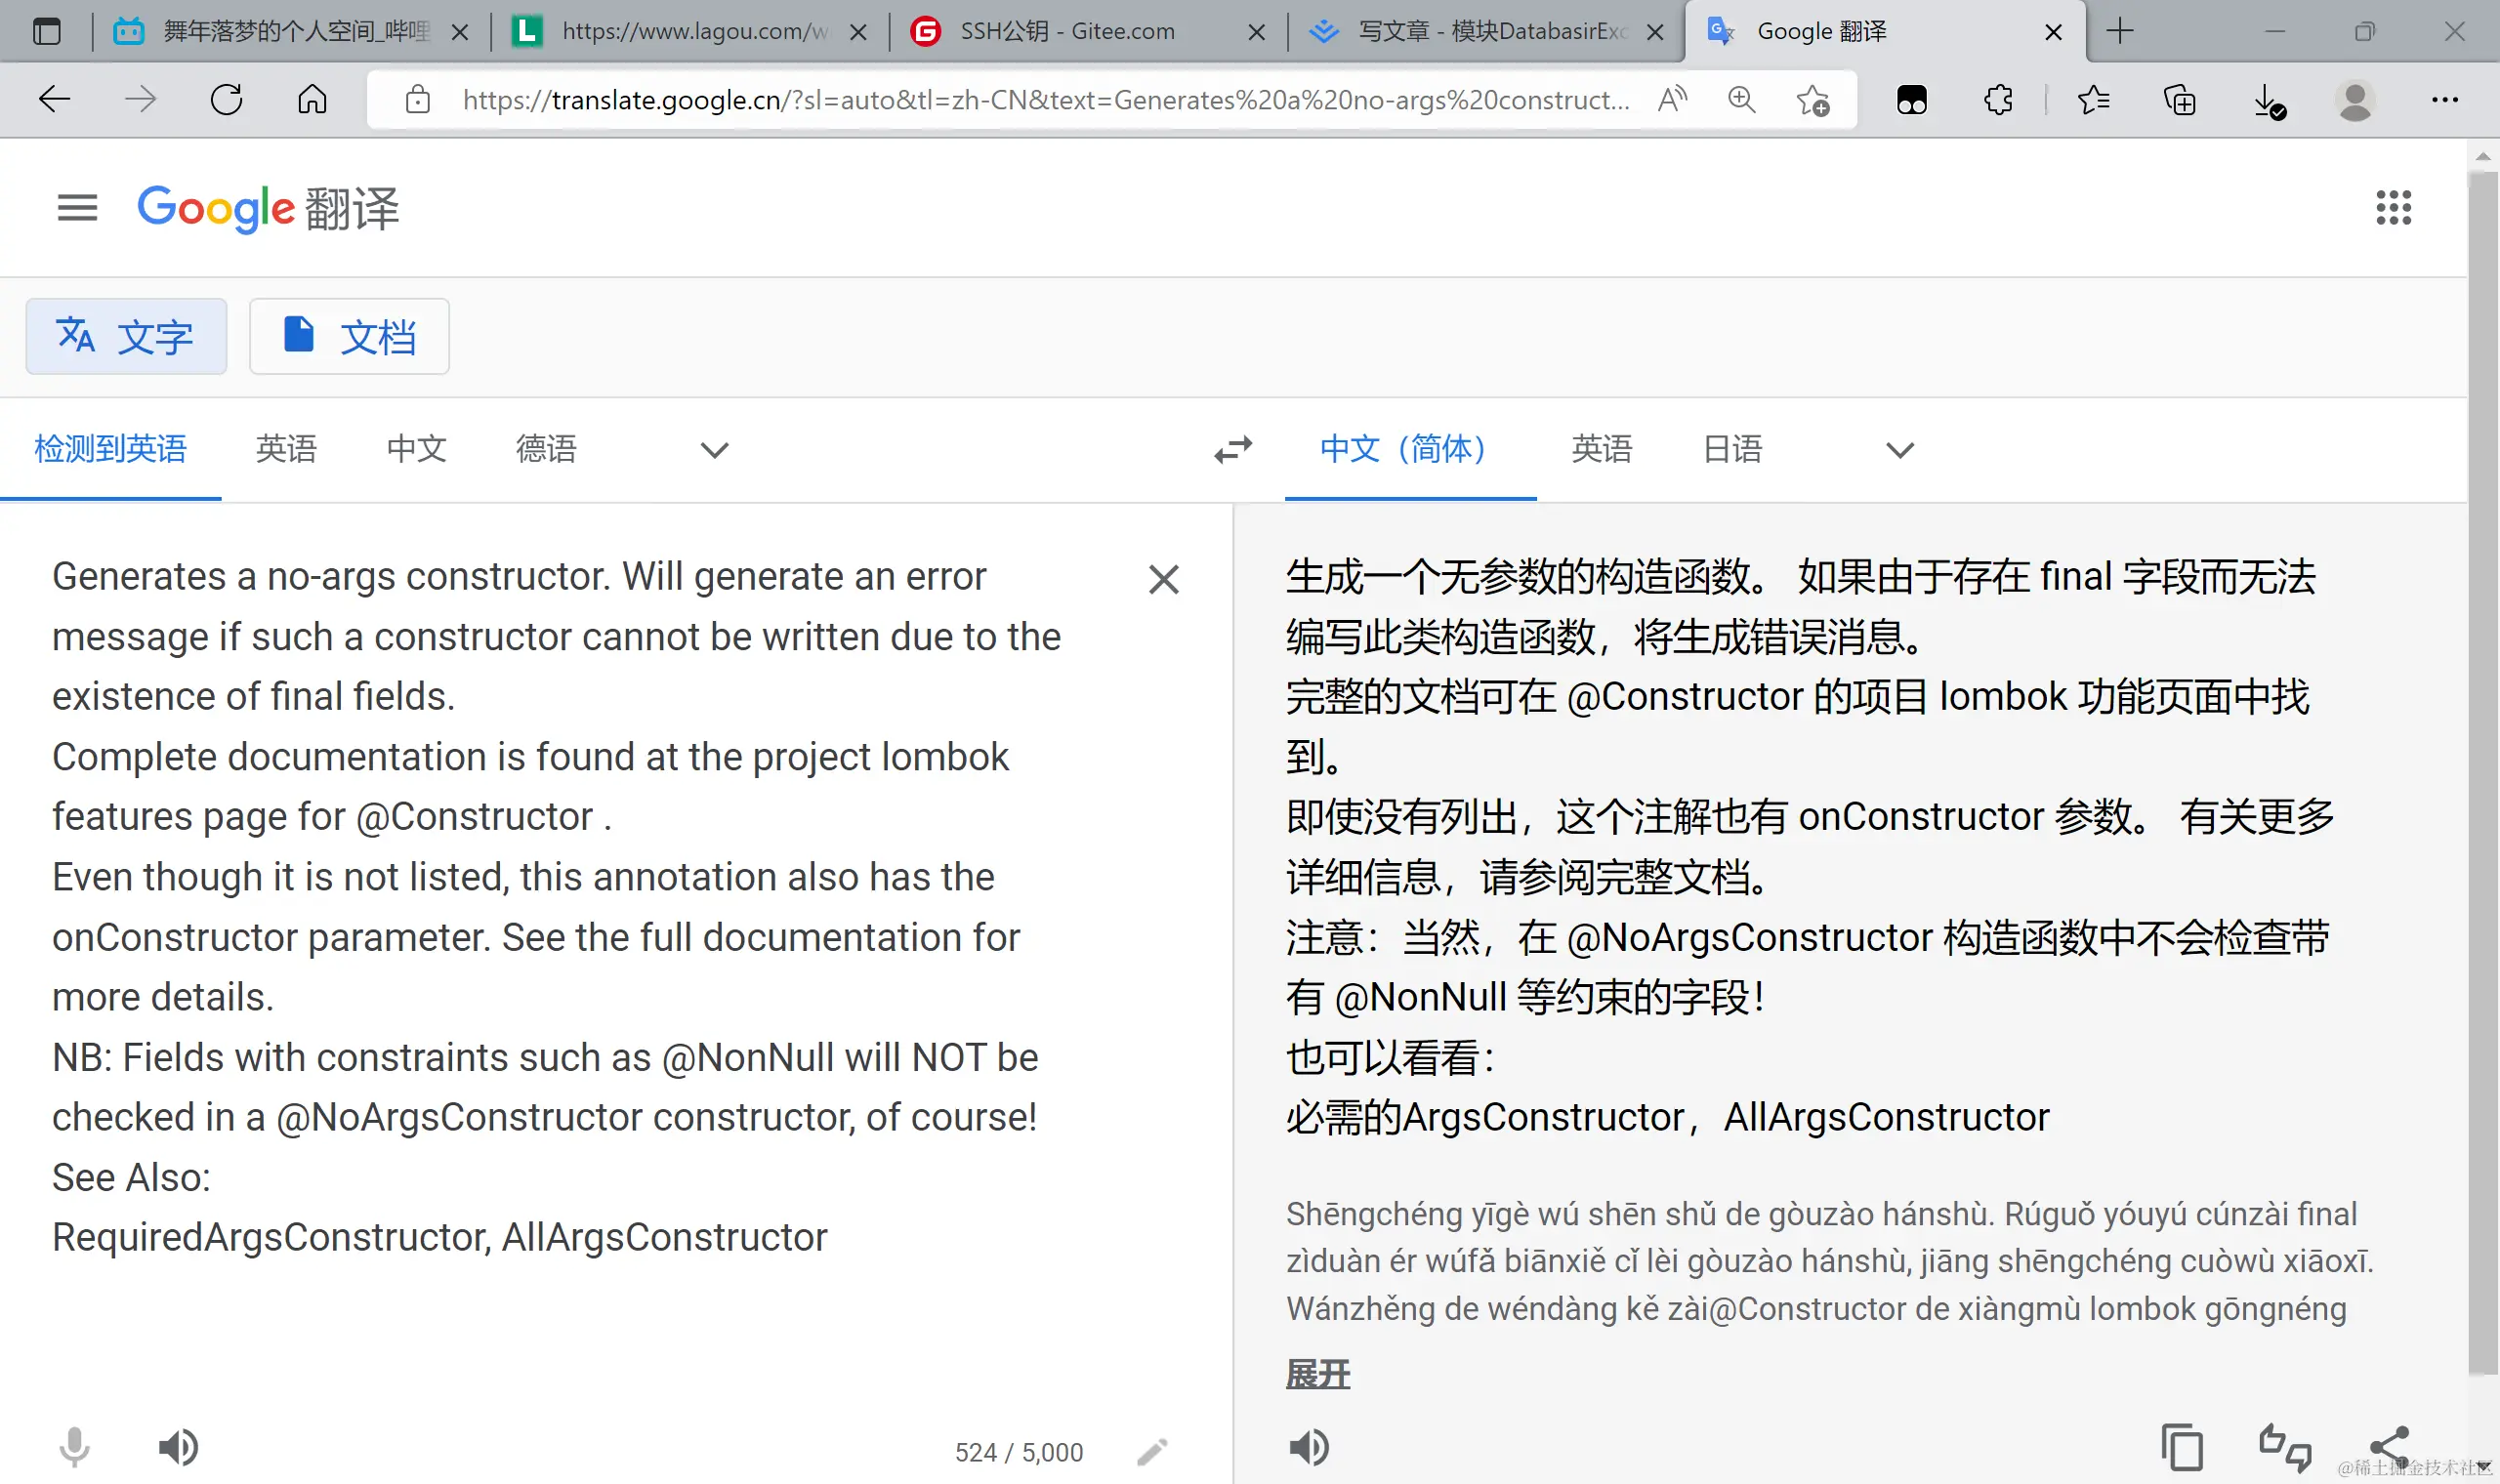Open the hamburger main menu
Viewport: 2500px width, 1484px height.
tap(77, 207)
